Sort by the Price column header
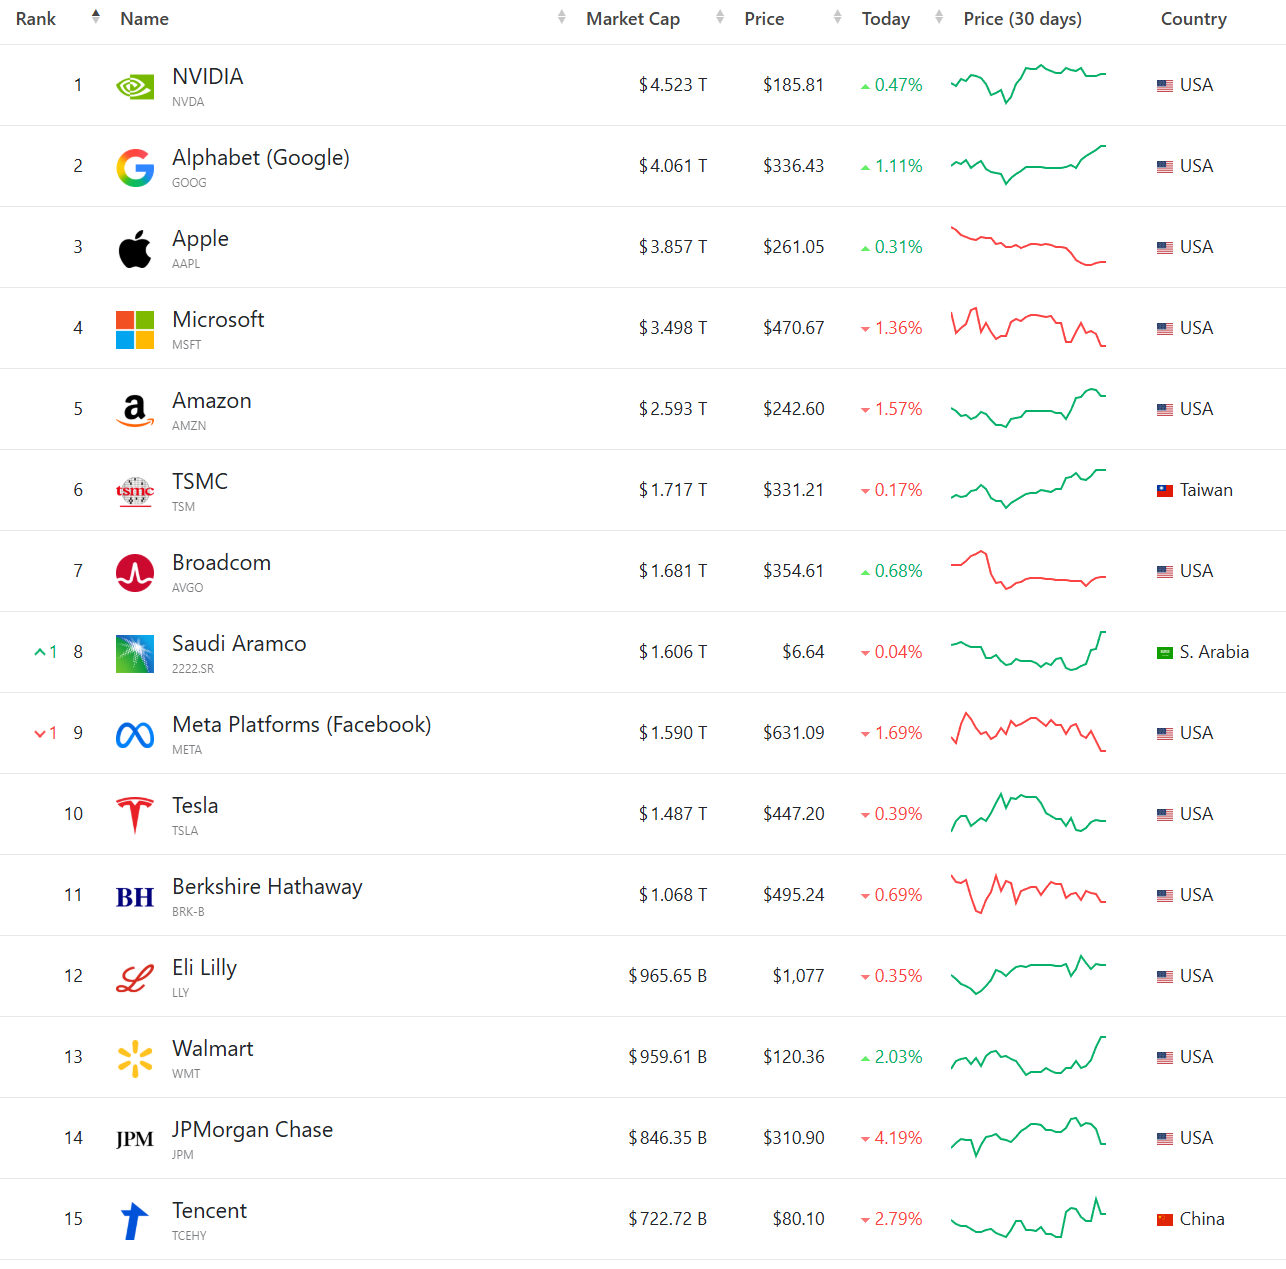Image resolution: width=1286 pixels, height=1269 pixels. pyautogui.click(x=764, y=19)
